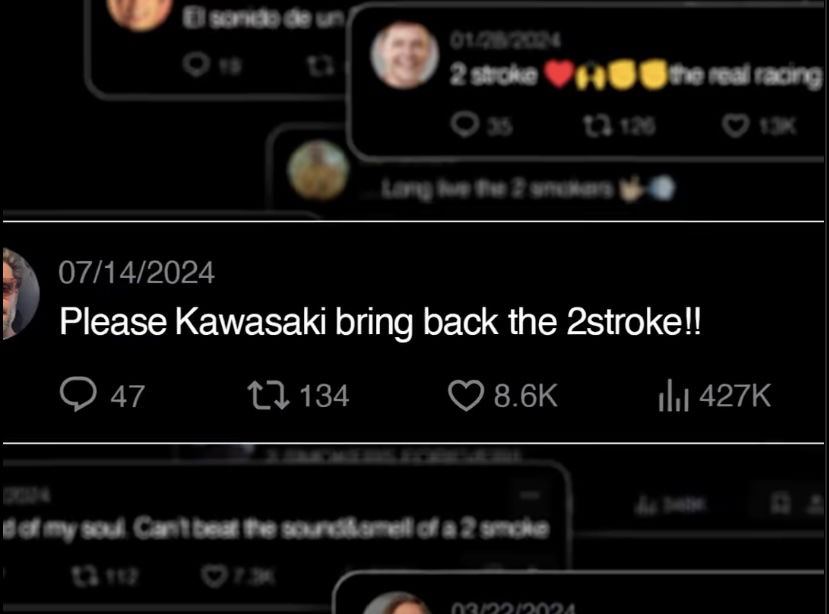Open smiling man avatar on 01/28/2024 tweet
Image resolution: width=829 pixels, height=614 pixels.
click(404, 55)
